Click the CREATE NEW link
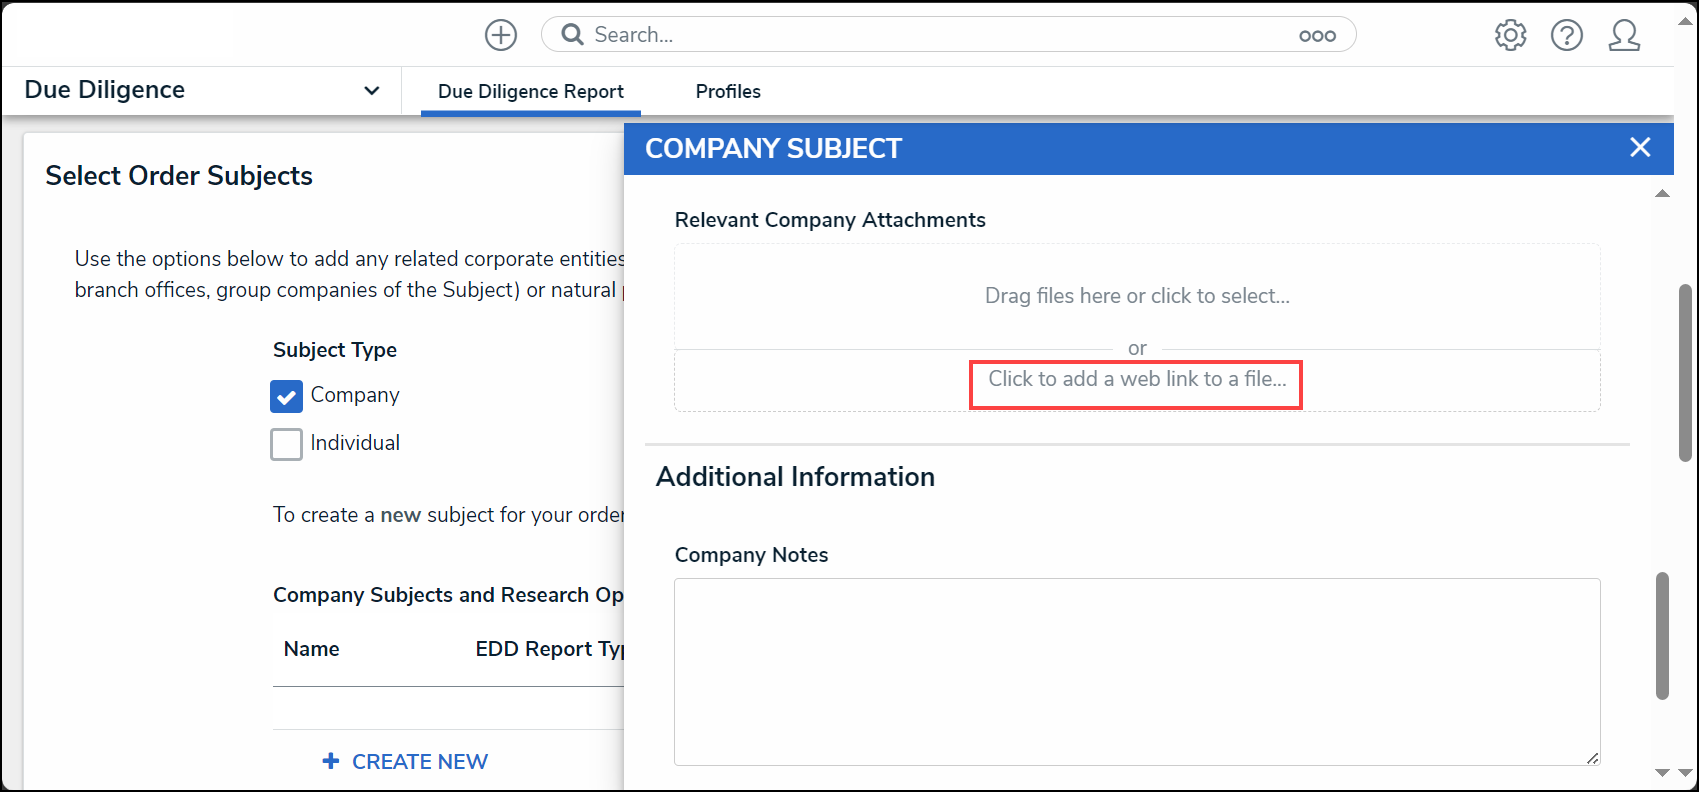The height and width of the screenshot is (792, 1699). click(420, 761)
